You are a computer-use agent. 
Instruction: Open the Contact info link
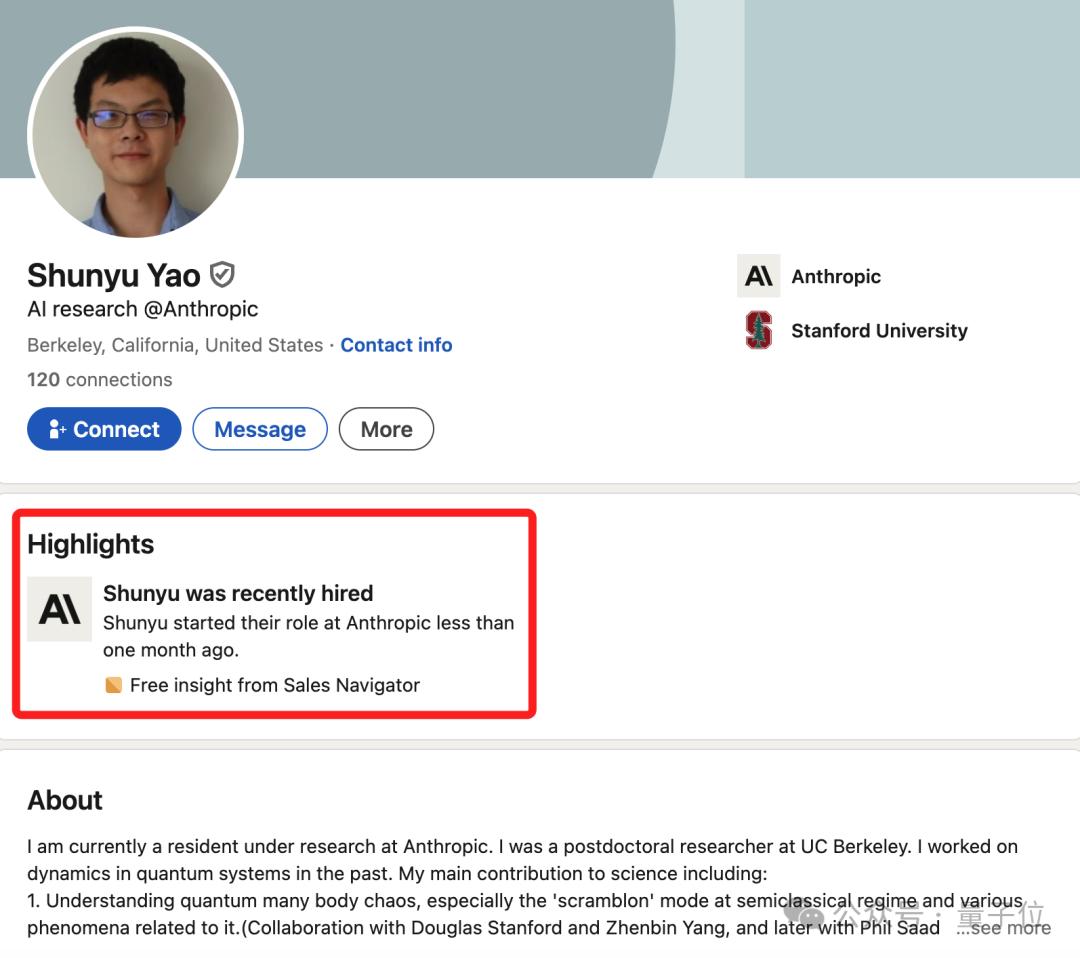coord(396,345)
